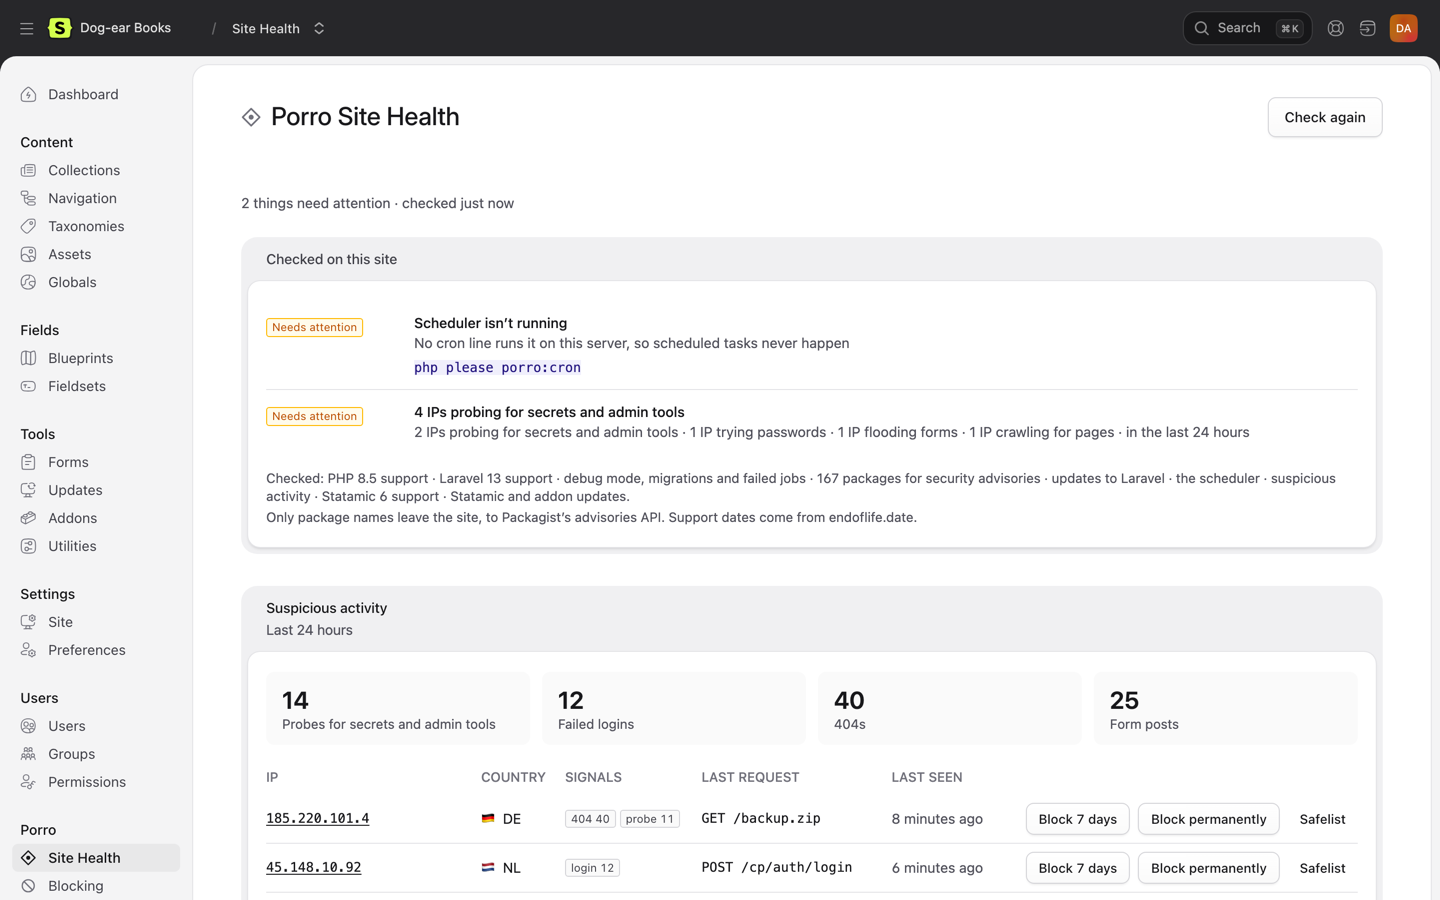Click the Assets sidebar icon
This screenshot has width=1440, height=900.
point(28,255)
